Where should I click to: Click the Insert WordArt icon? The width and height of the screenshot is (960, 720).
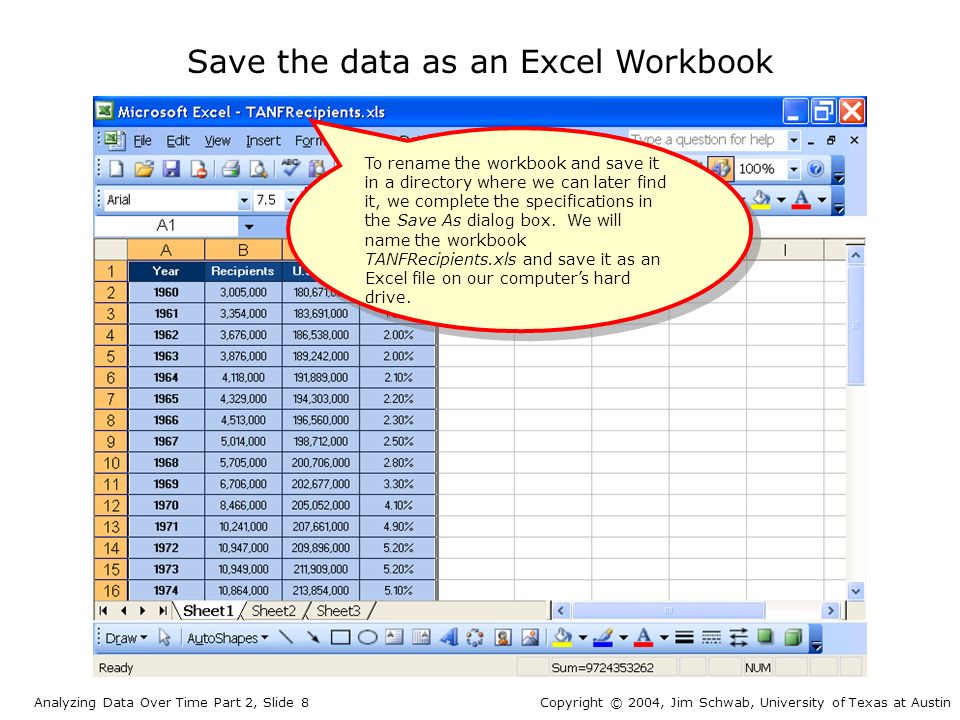pyautogui.click(x=449, y=637)
